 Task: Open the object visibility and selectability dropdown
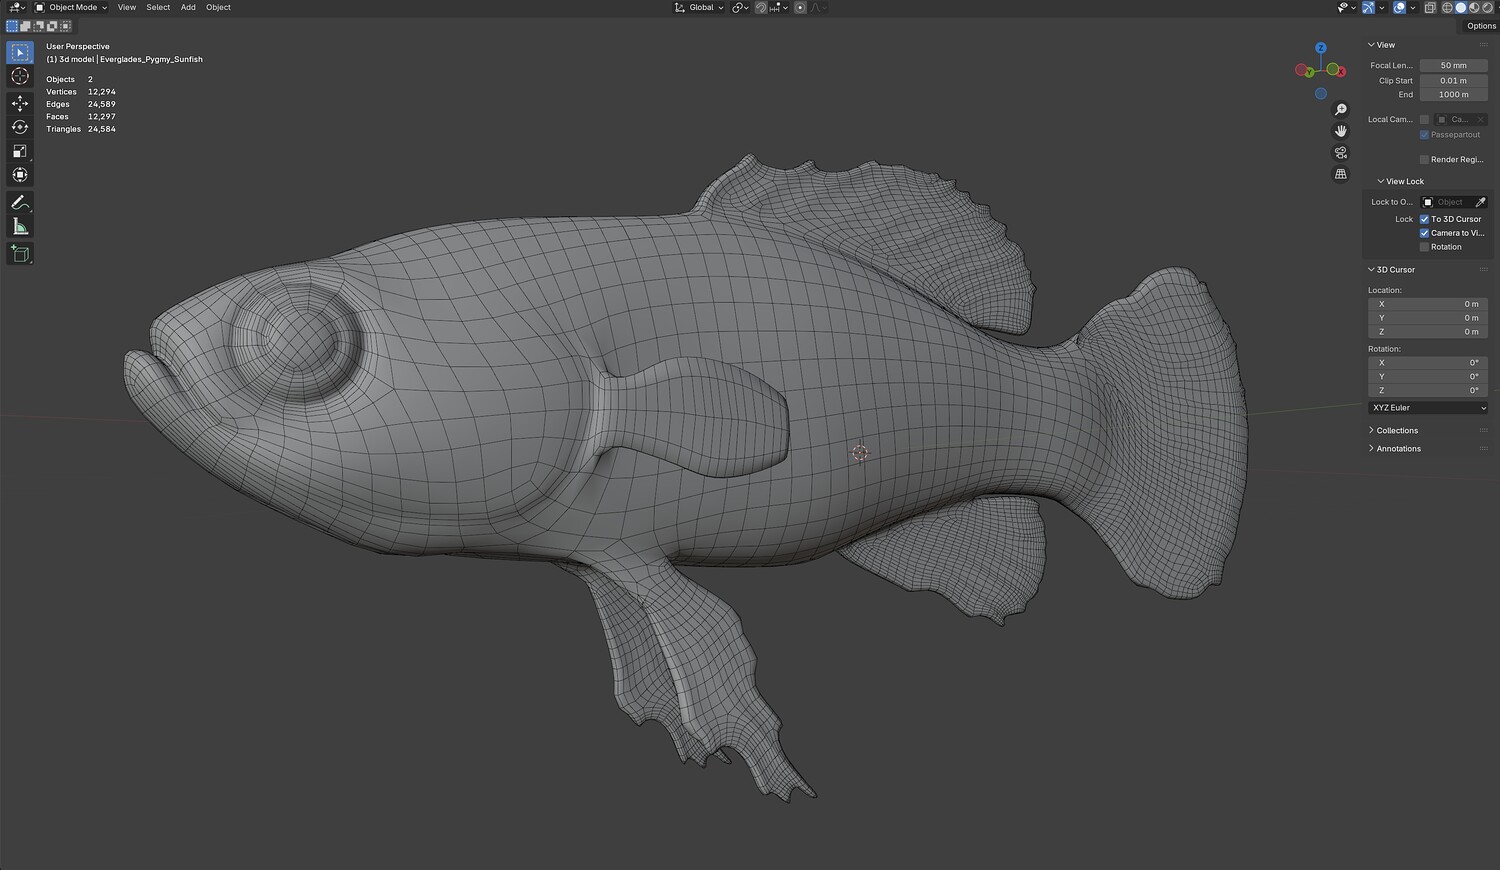1345,7
